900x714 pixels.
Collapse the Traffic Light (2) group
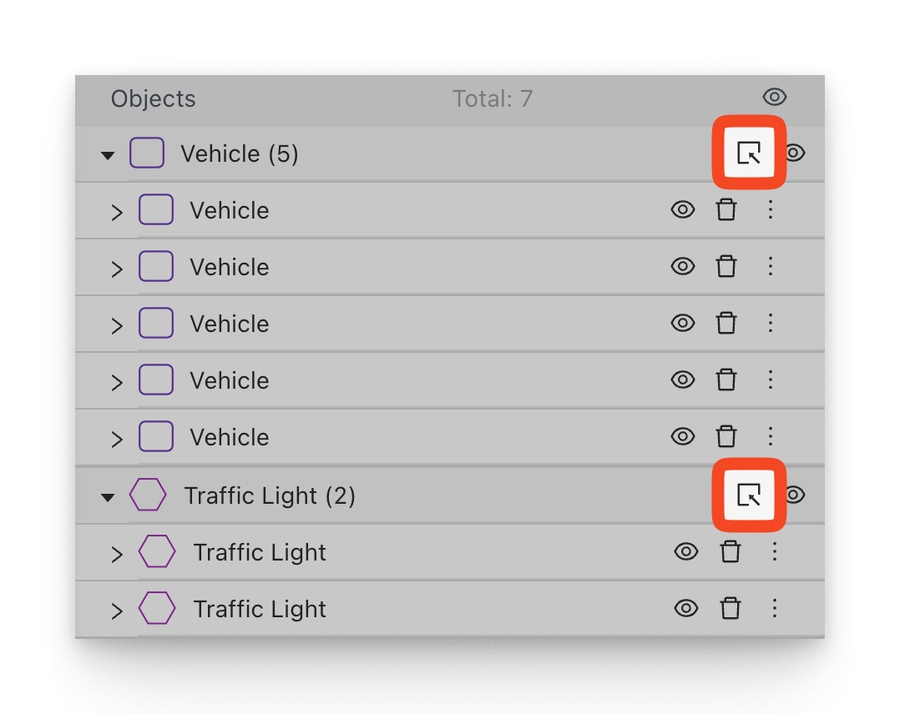(108, 497)
